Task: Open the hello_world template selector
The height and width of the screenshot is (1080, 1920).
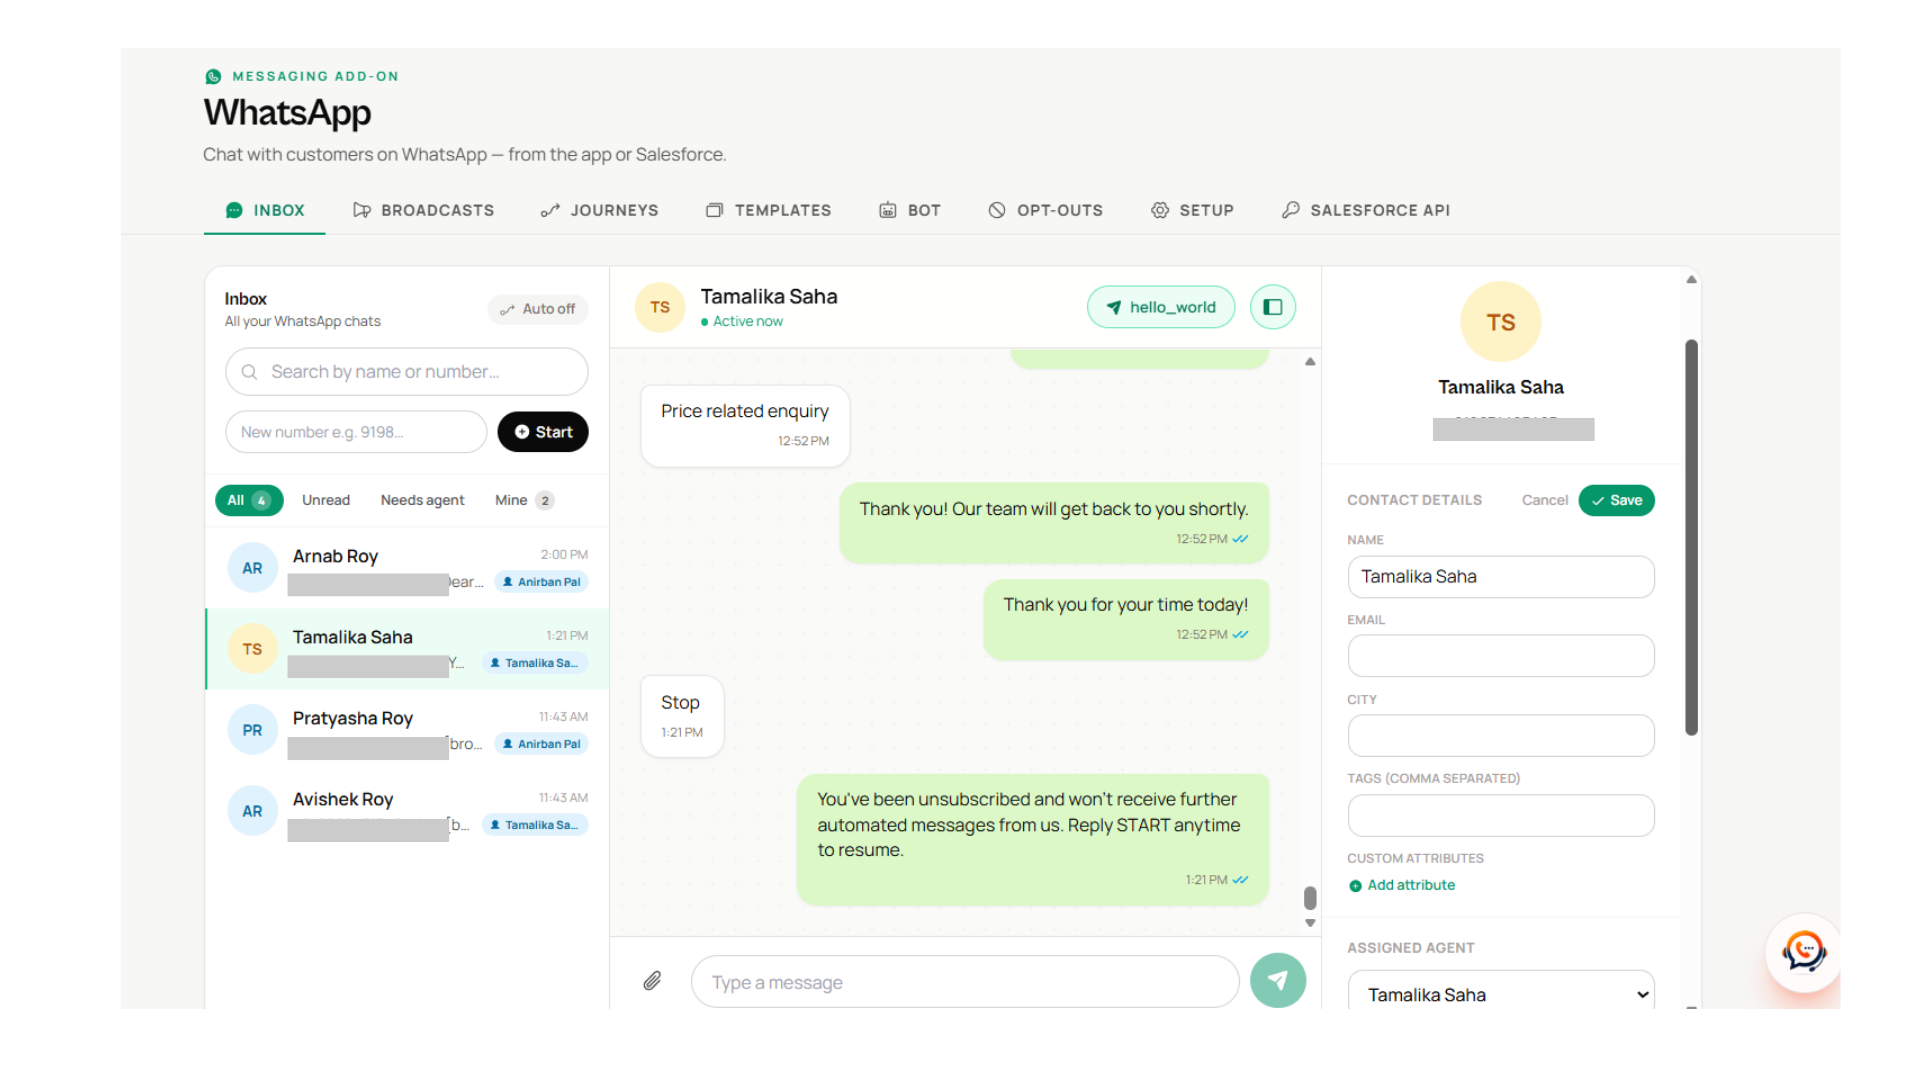Action: coord(1161,307)
